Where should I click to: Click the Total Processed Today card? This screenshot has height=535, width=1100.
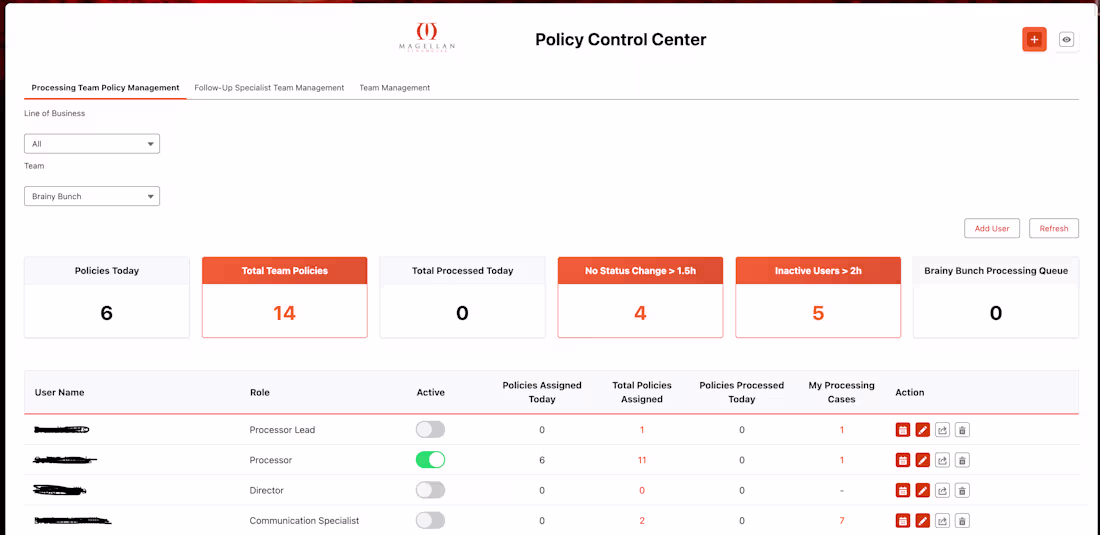tap(462, 297)
